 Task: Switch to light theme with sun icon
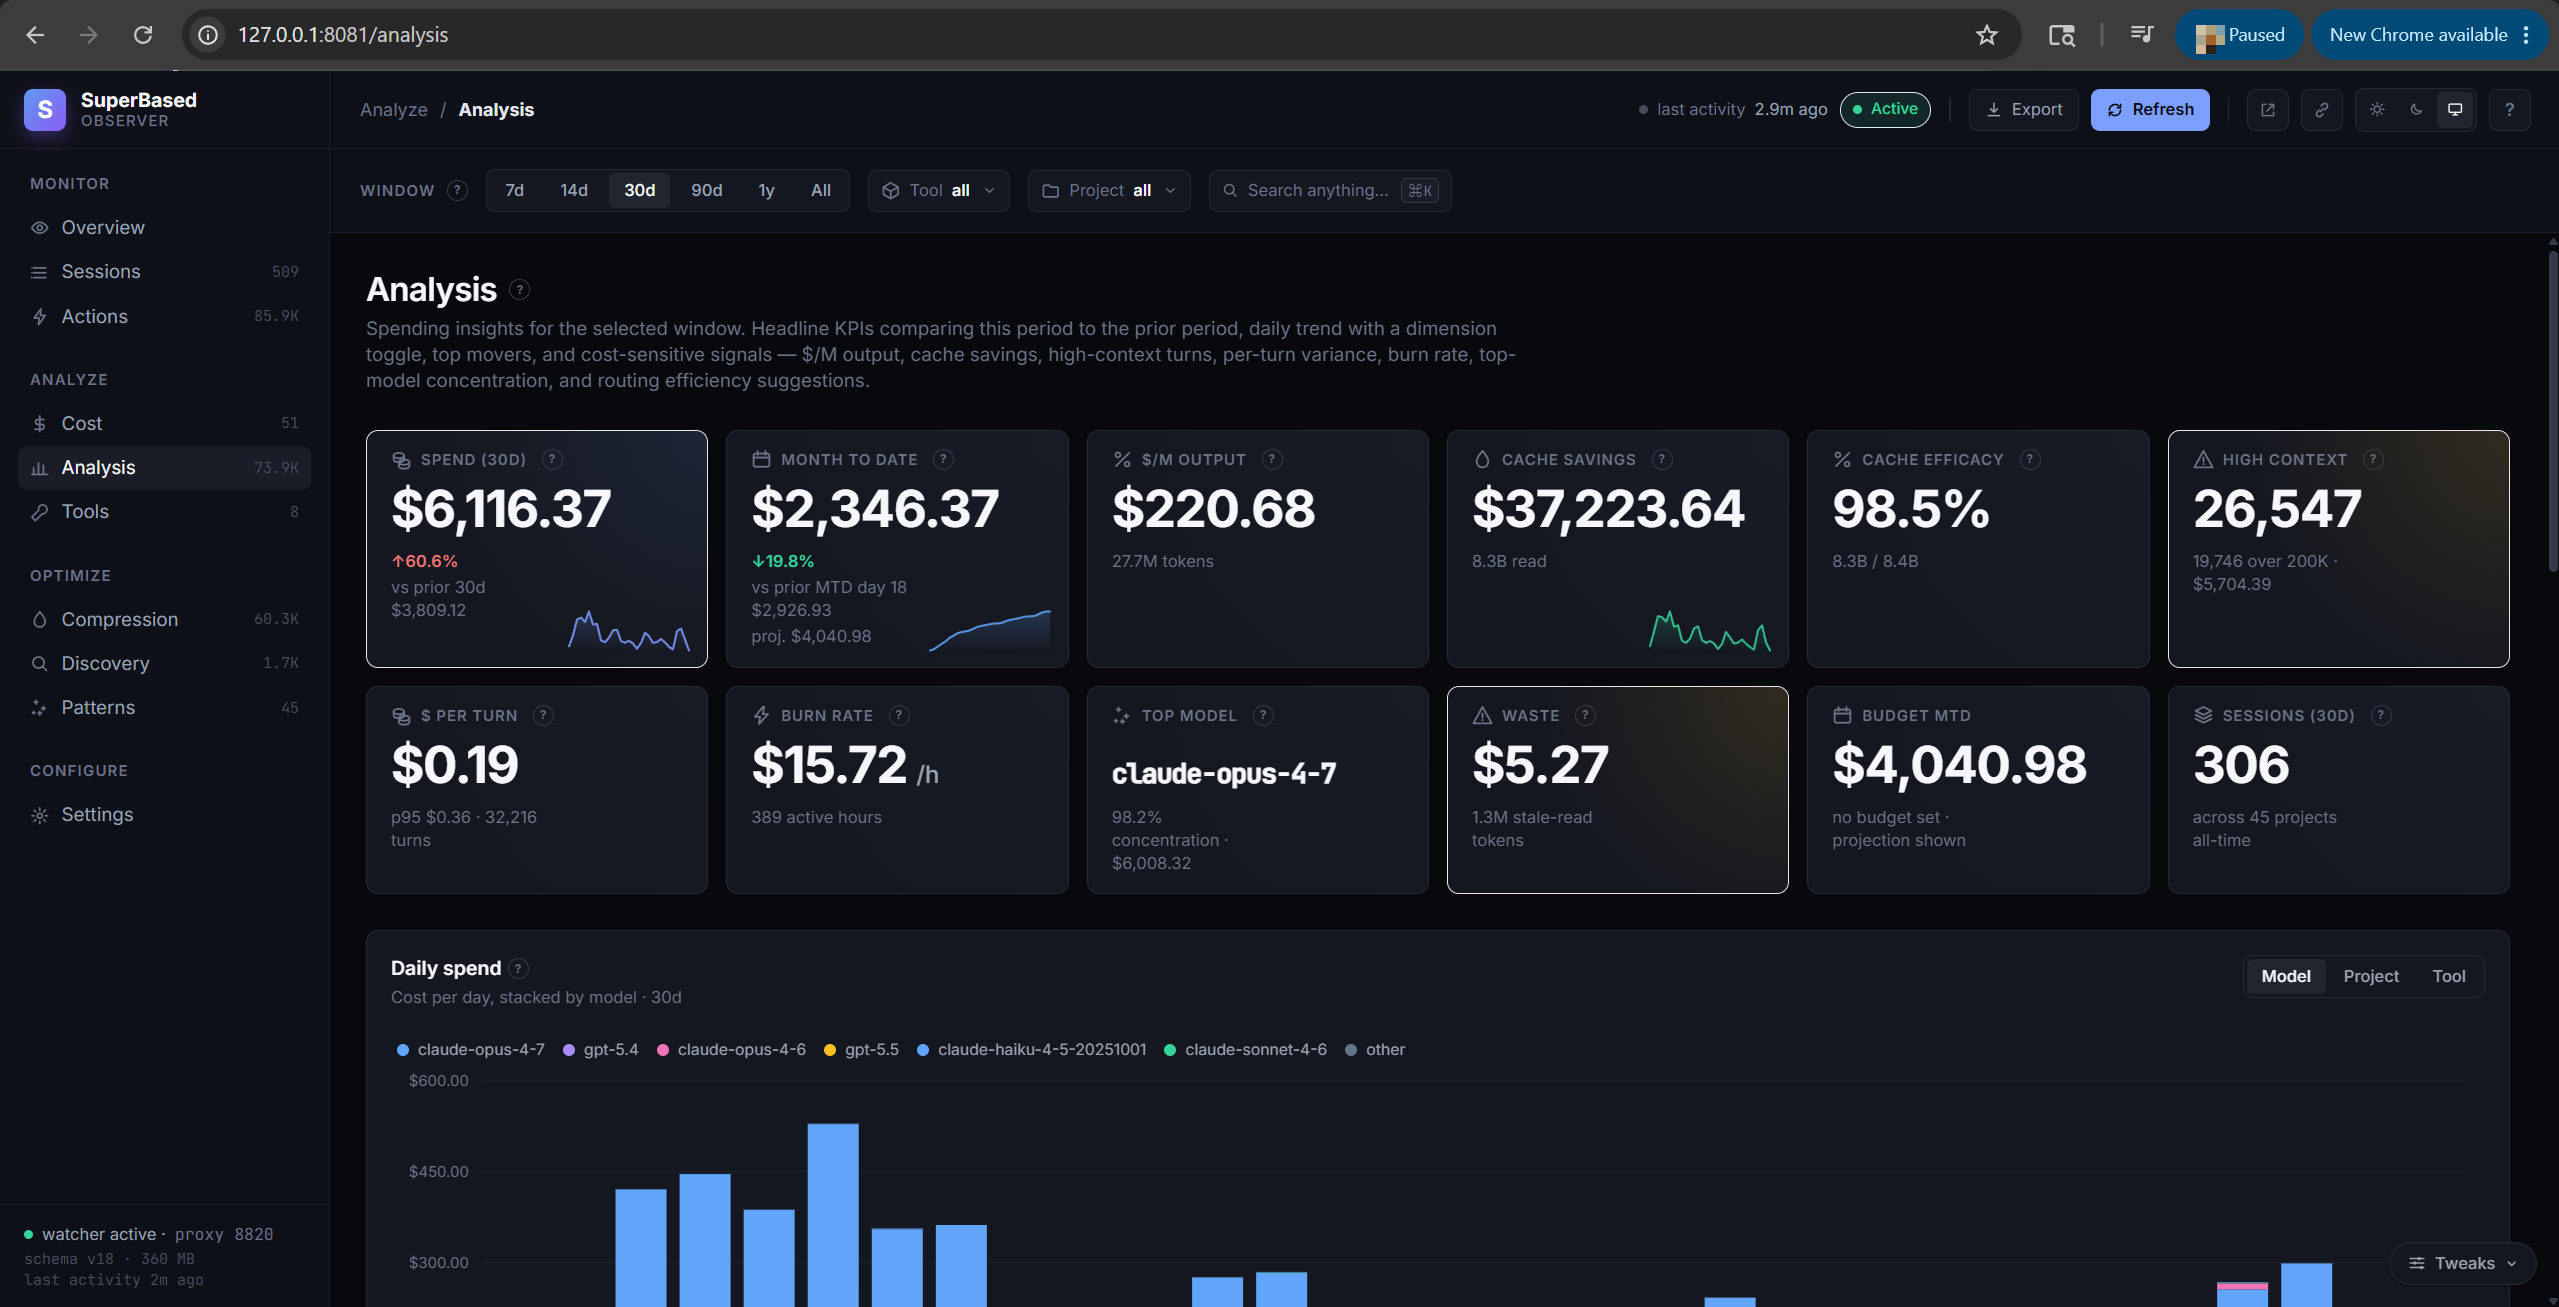point(2377,110)
